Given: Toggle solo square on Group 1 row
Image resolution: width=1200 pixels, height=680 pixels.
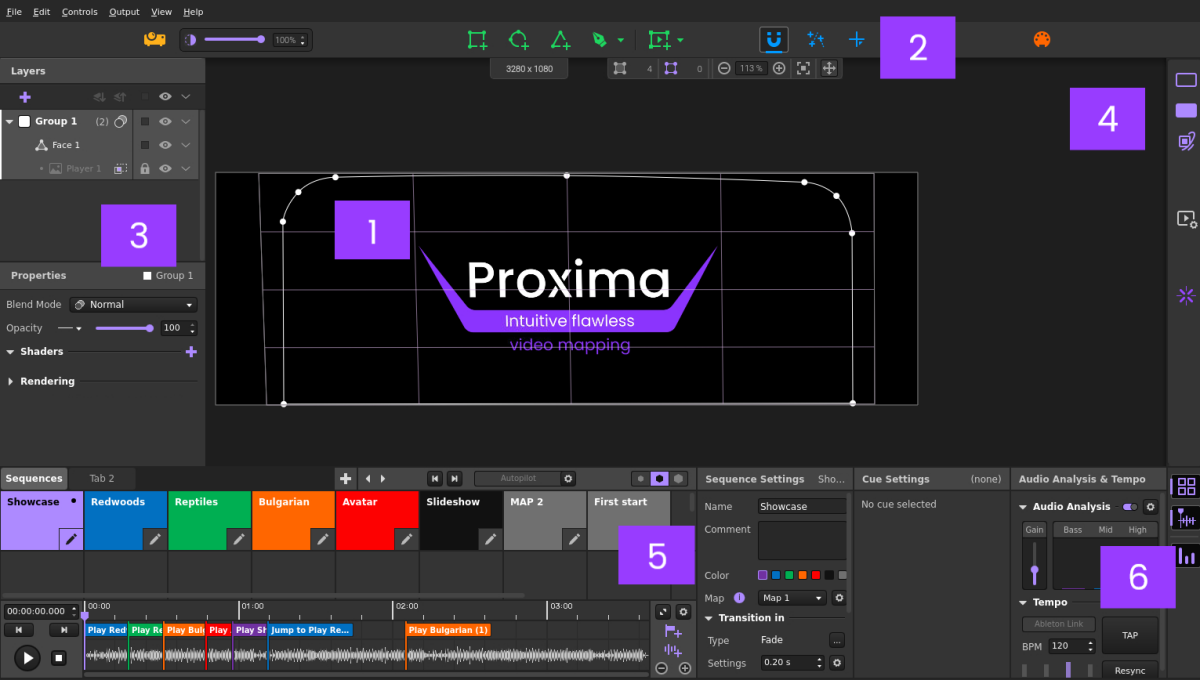Looking at the screenshot, I should pyautogui.click(x=145, y=121).
